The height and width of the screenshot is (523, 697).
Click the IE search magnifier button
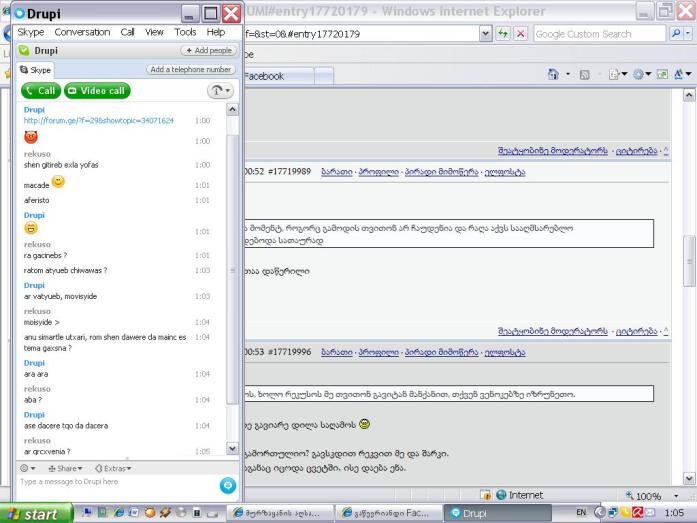pyautogui.click(x=676, y=33)
